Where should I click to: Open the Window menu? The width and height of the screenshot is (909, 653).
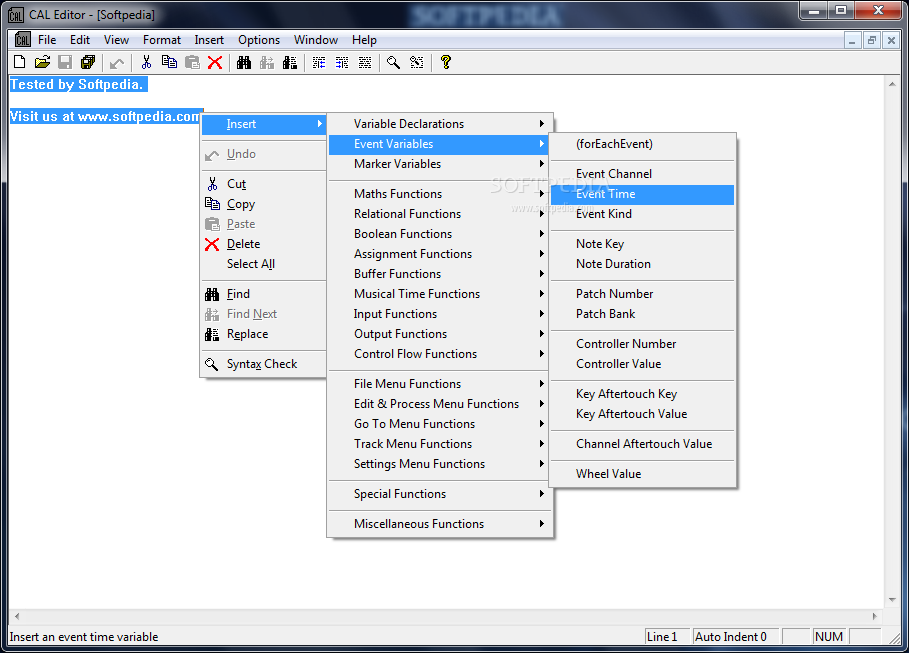315,39
